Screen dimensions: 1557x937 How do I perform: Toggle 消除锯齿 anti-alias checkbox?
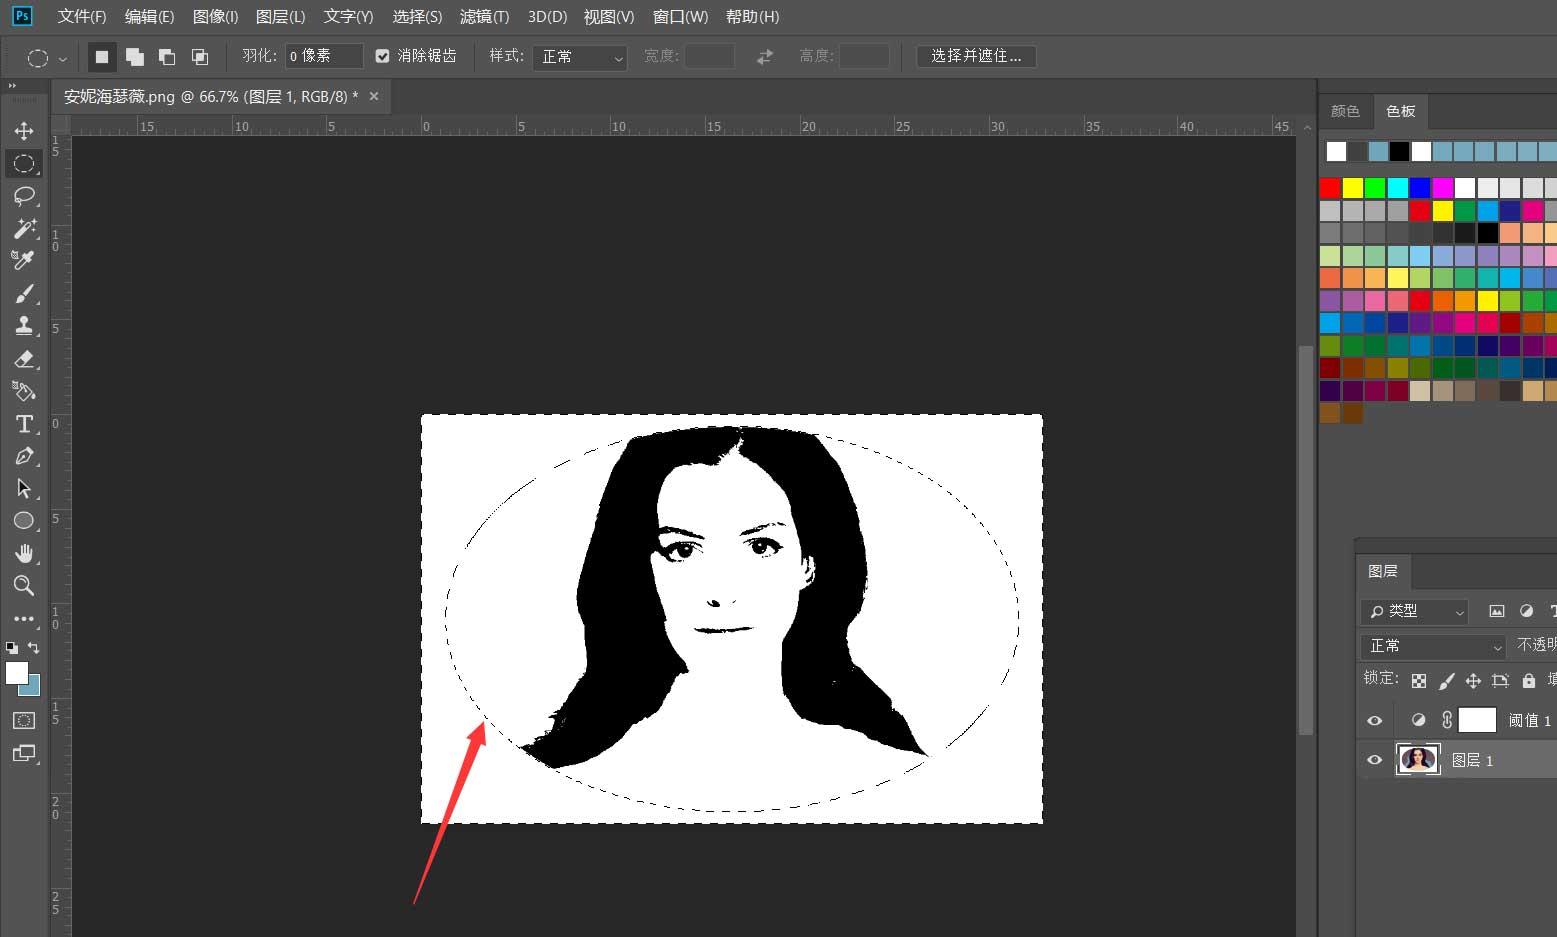pyautogui.click(x=382, y=56)
